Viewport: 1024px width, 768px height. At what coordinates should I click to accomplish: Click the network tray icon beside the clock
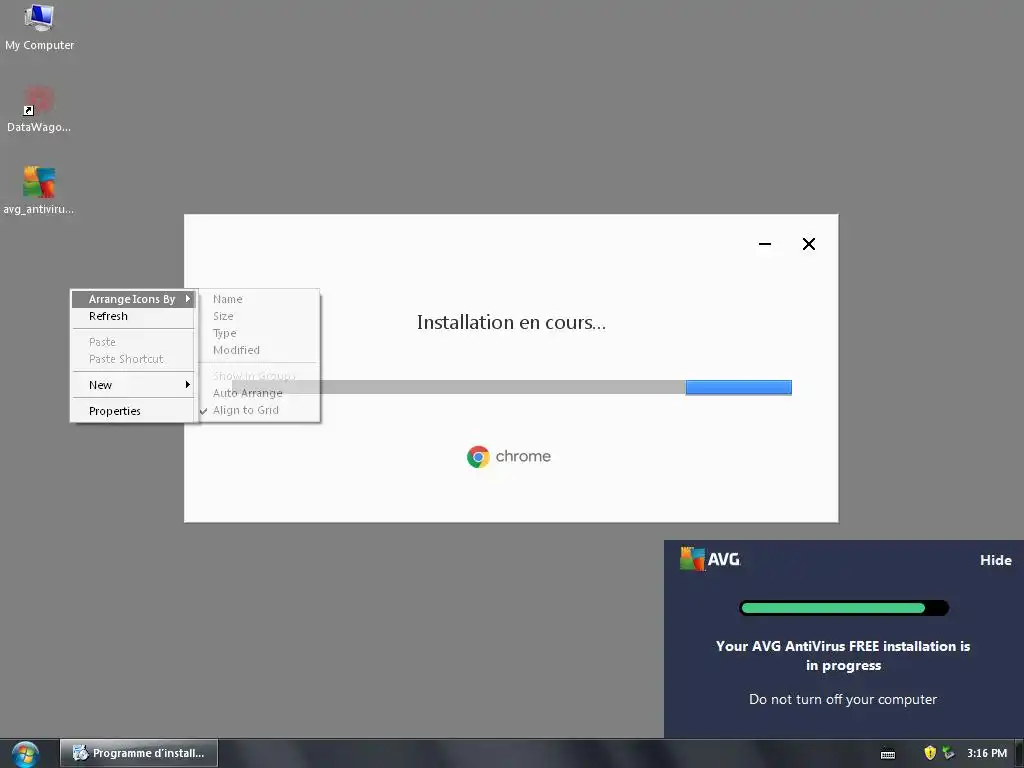click(x=948, y=753)
